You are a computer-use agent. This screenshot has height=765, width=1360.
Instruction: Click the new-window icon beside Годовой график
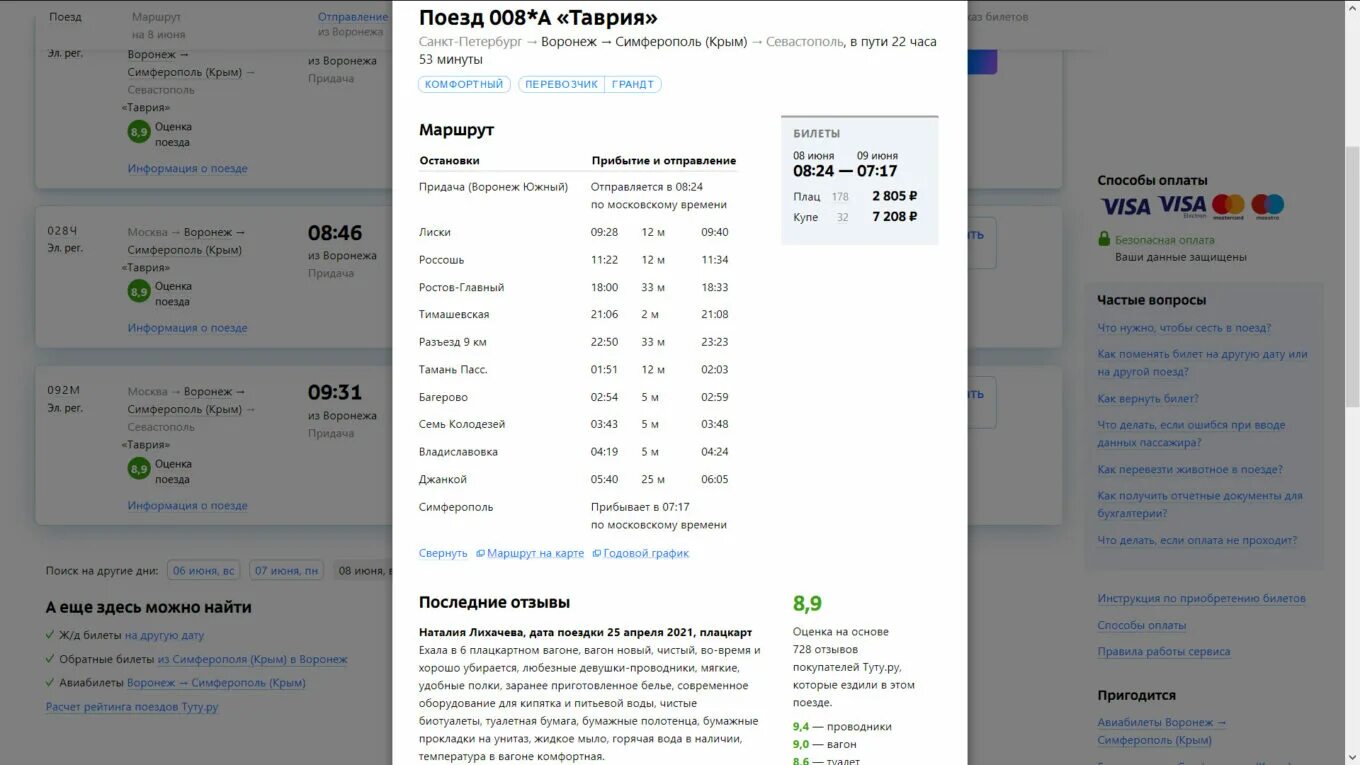[x=597, y=553]
